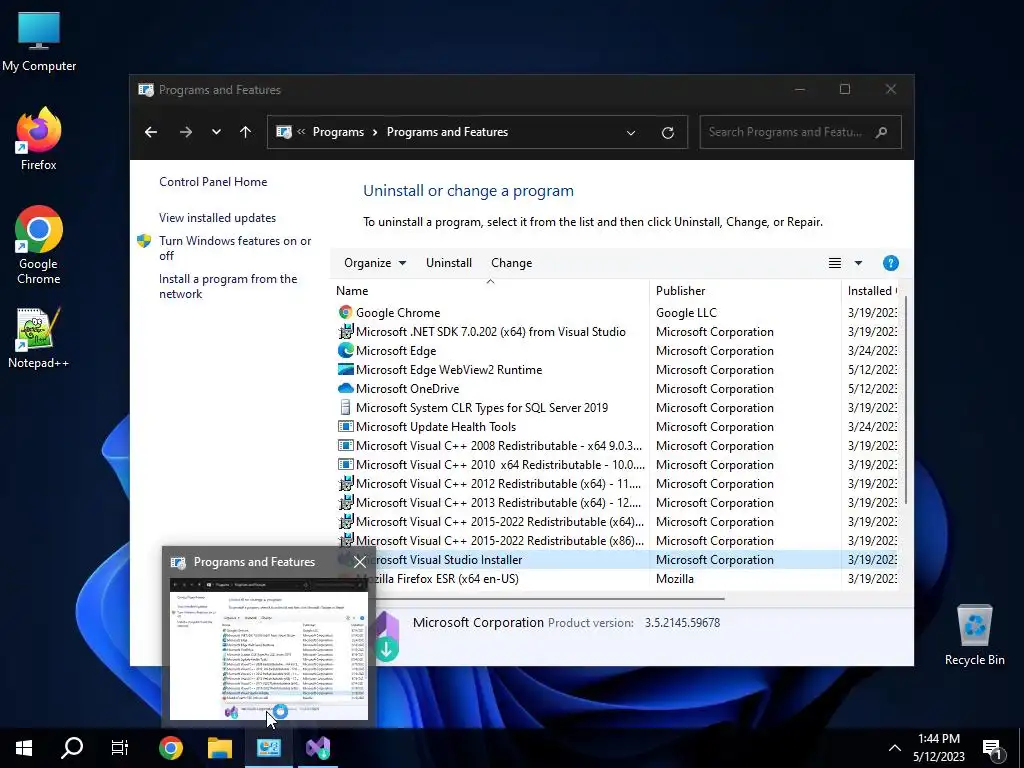Image resolution: width=1024 pixels, height=768 pixels.
Task: Click the Programs and Features preview thumbnail
Action: pos(268,648)
